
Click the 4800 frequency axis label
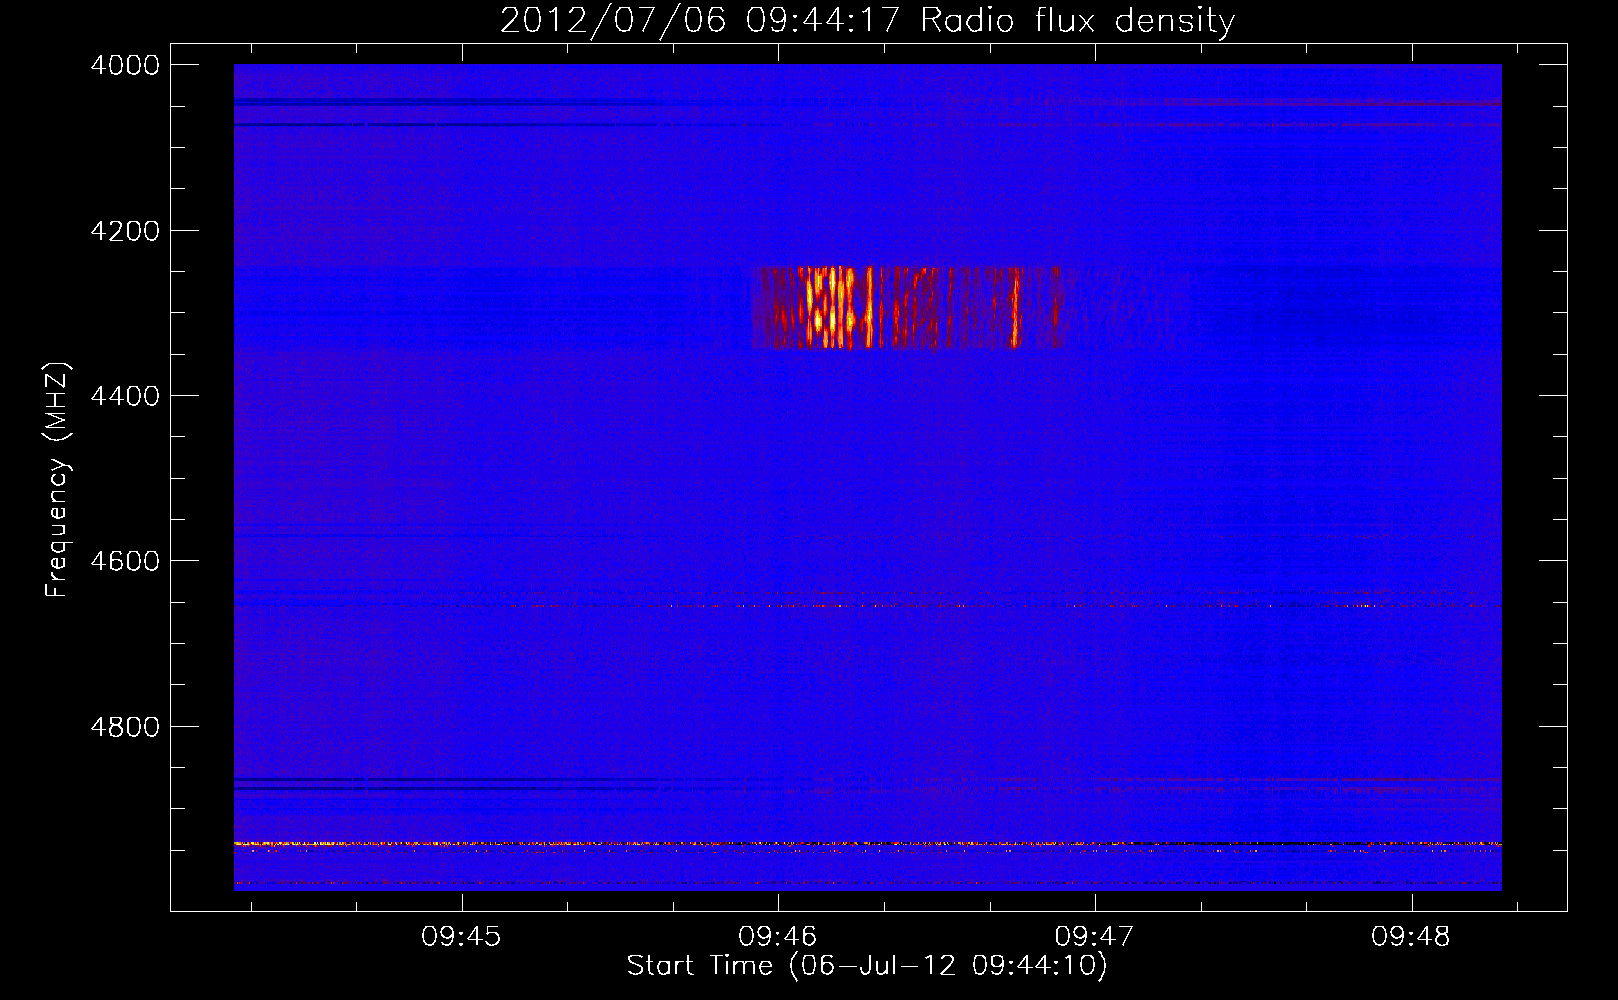[125, 727]
